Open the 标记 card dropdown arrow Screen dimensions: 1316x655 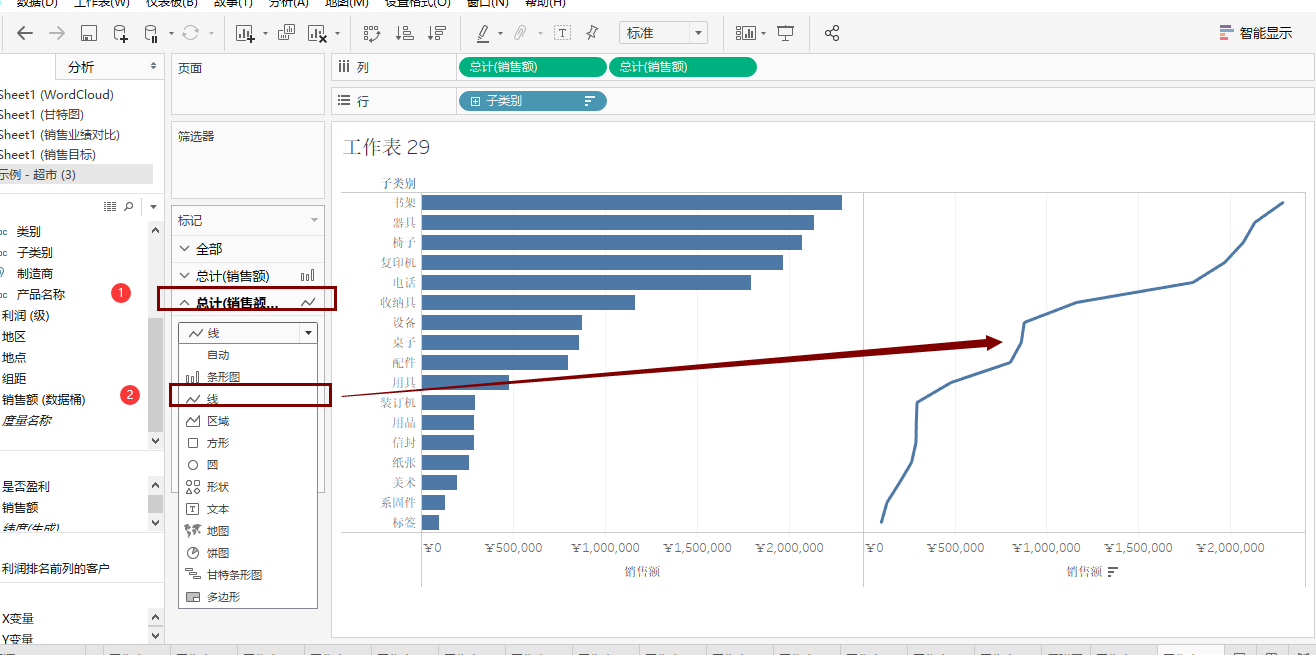point(315,220)
